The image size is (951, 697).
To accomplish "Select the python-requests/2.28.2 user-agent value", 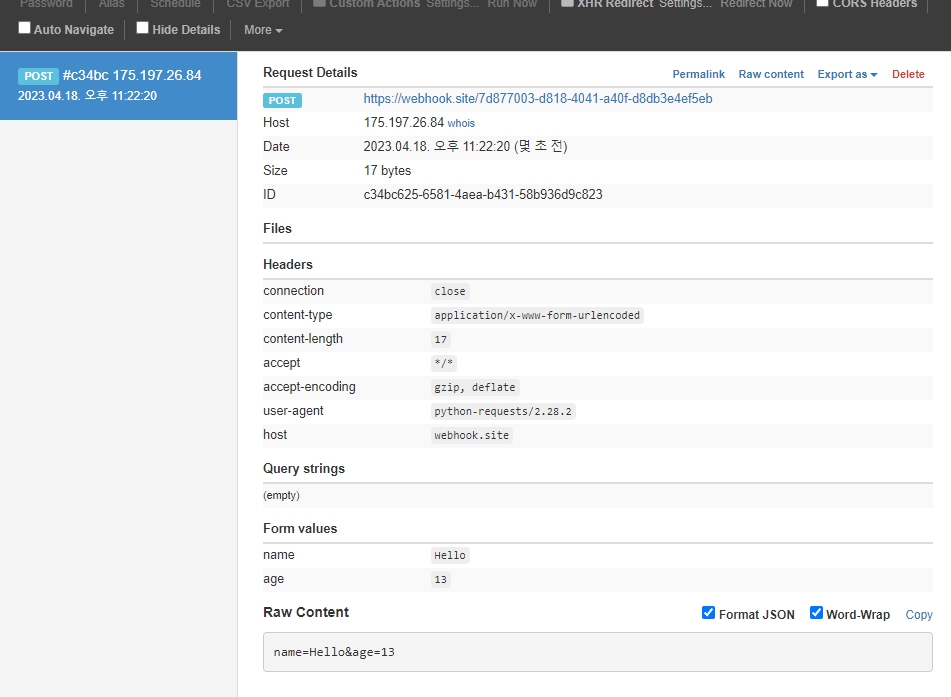I will [503, 411].
